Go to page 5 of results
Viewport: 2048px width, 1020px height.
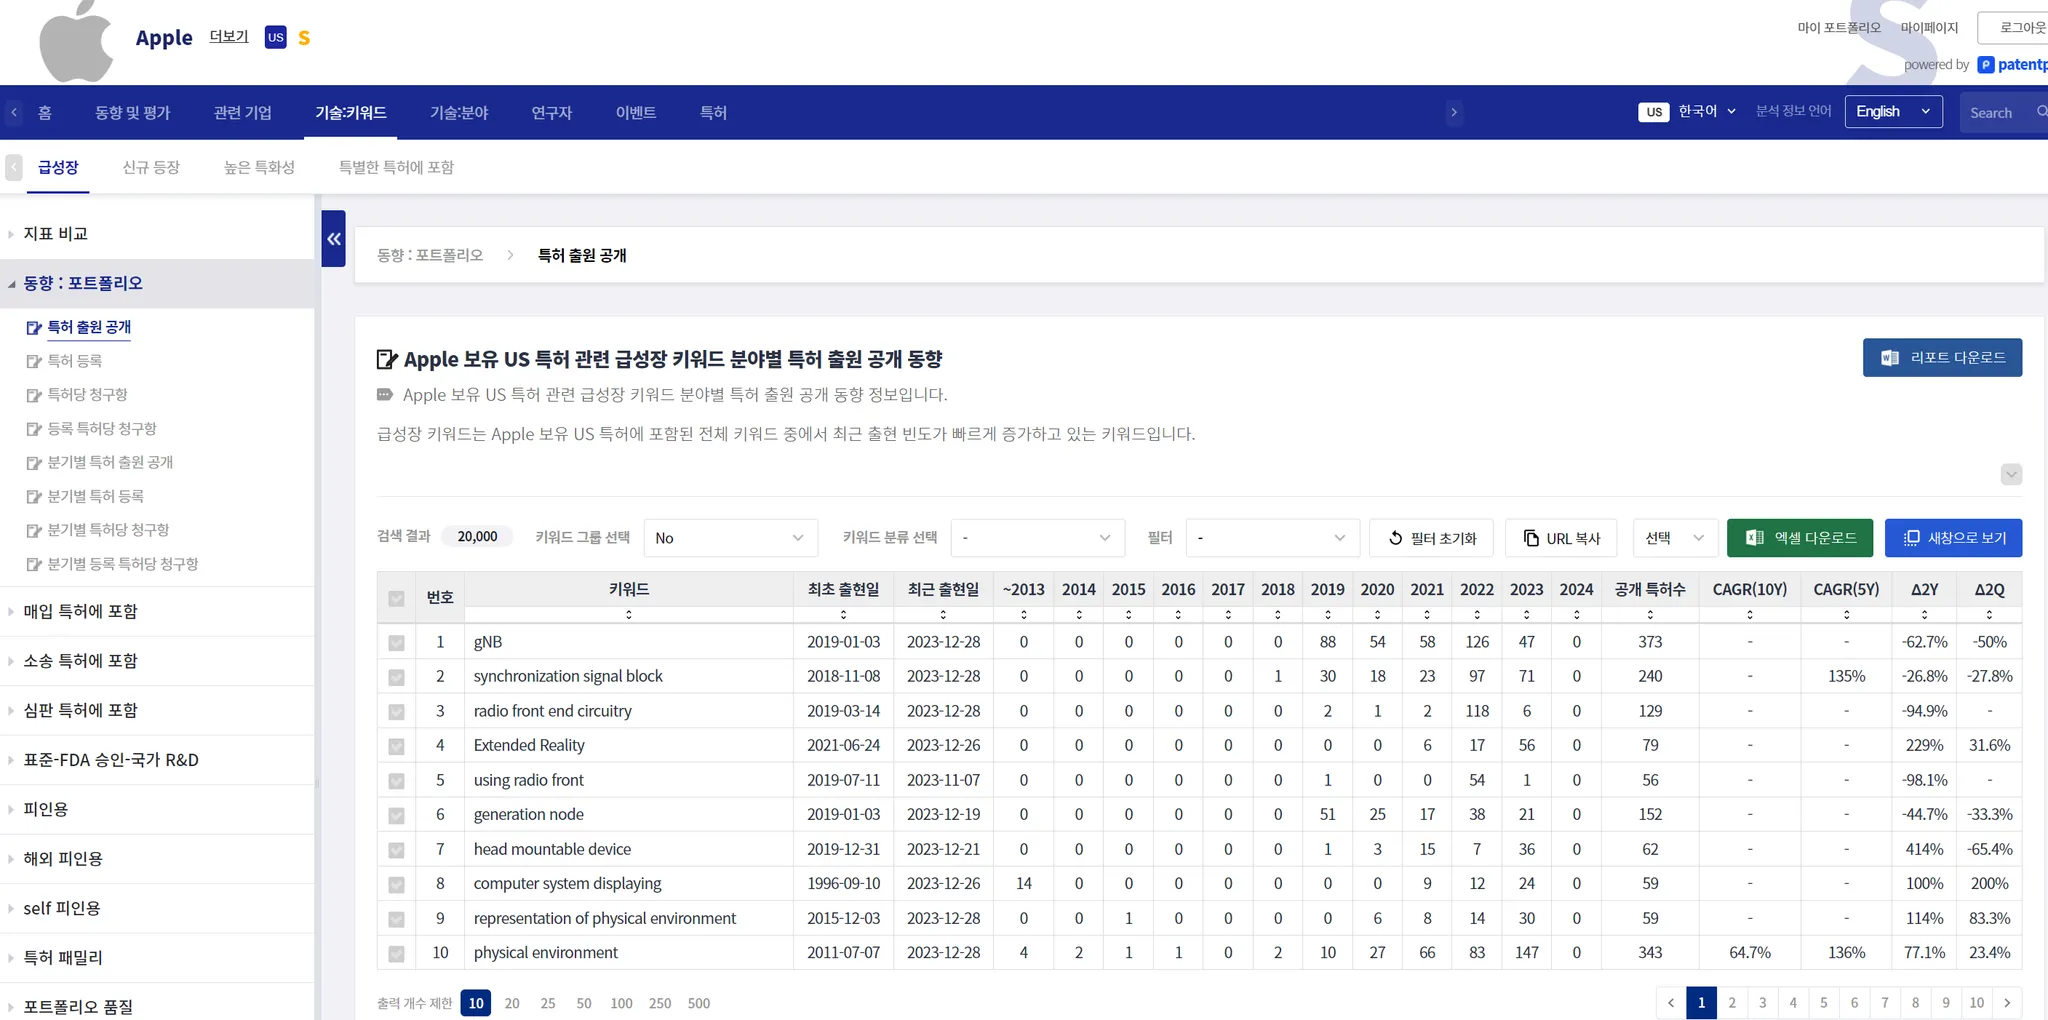click(x=1824, y=1002)
